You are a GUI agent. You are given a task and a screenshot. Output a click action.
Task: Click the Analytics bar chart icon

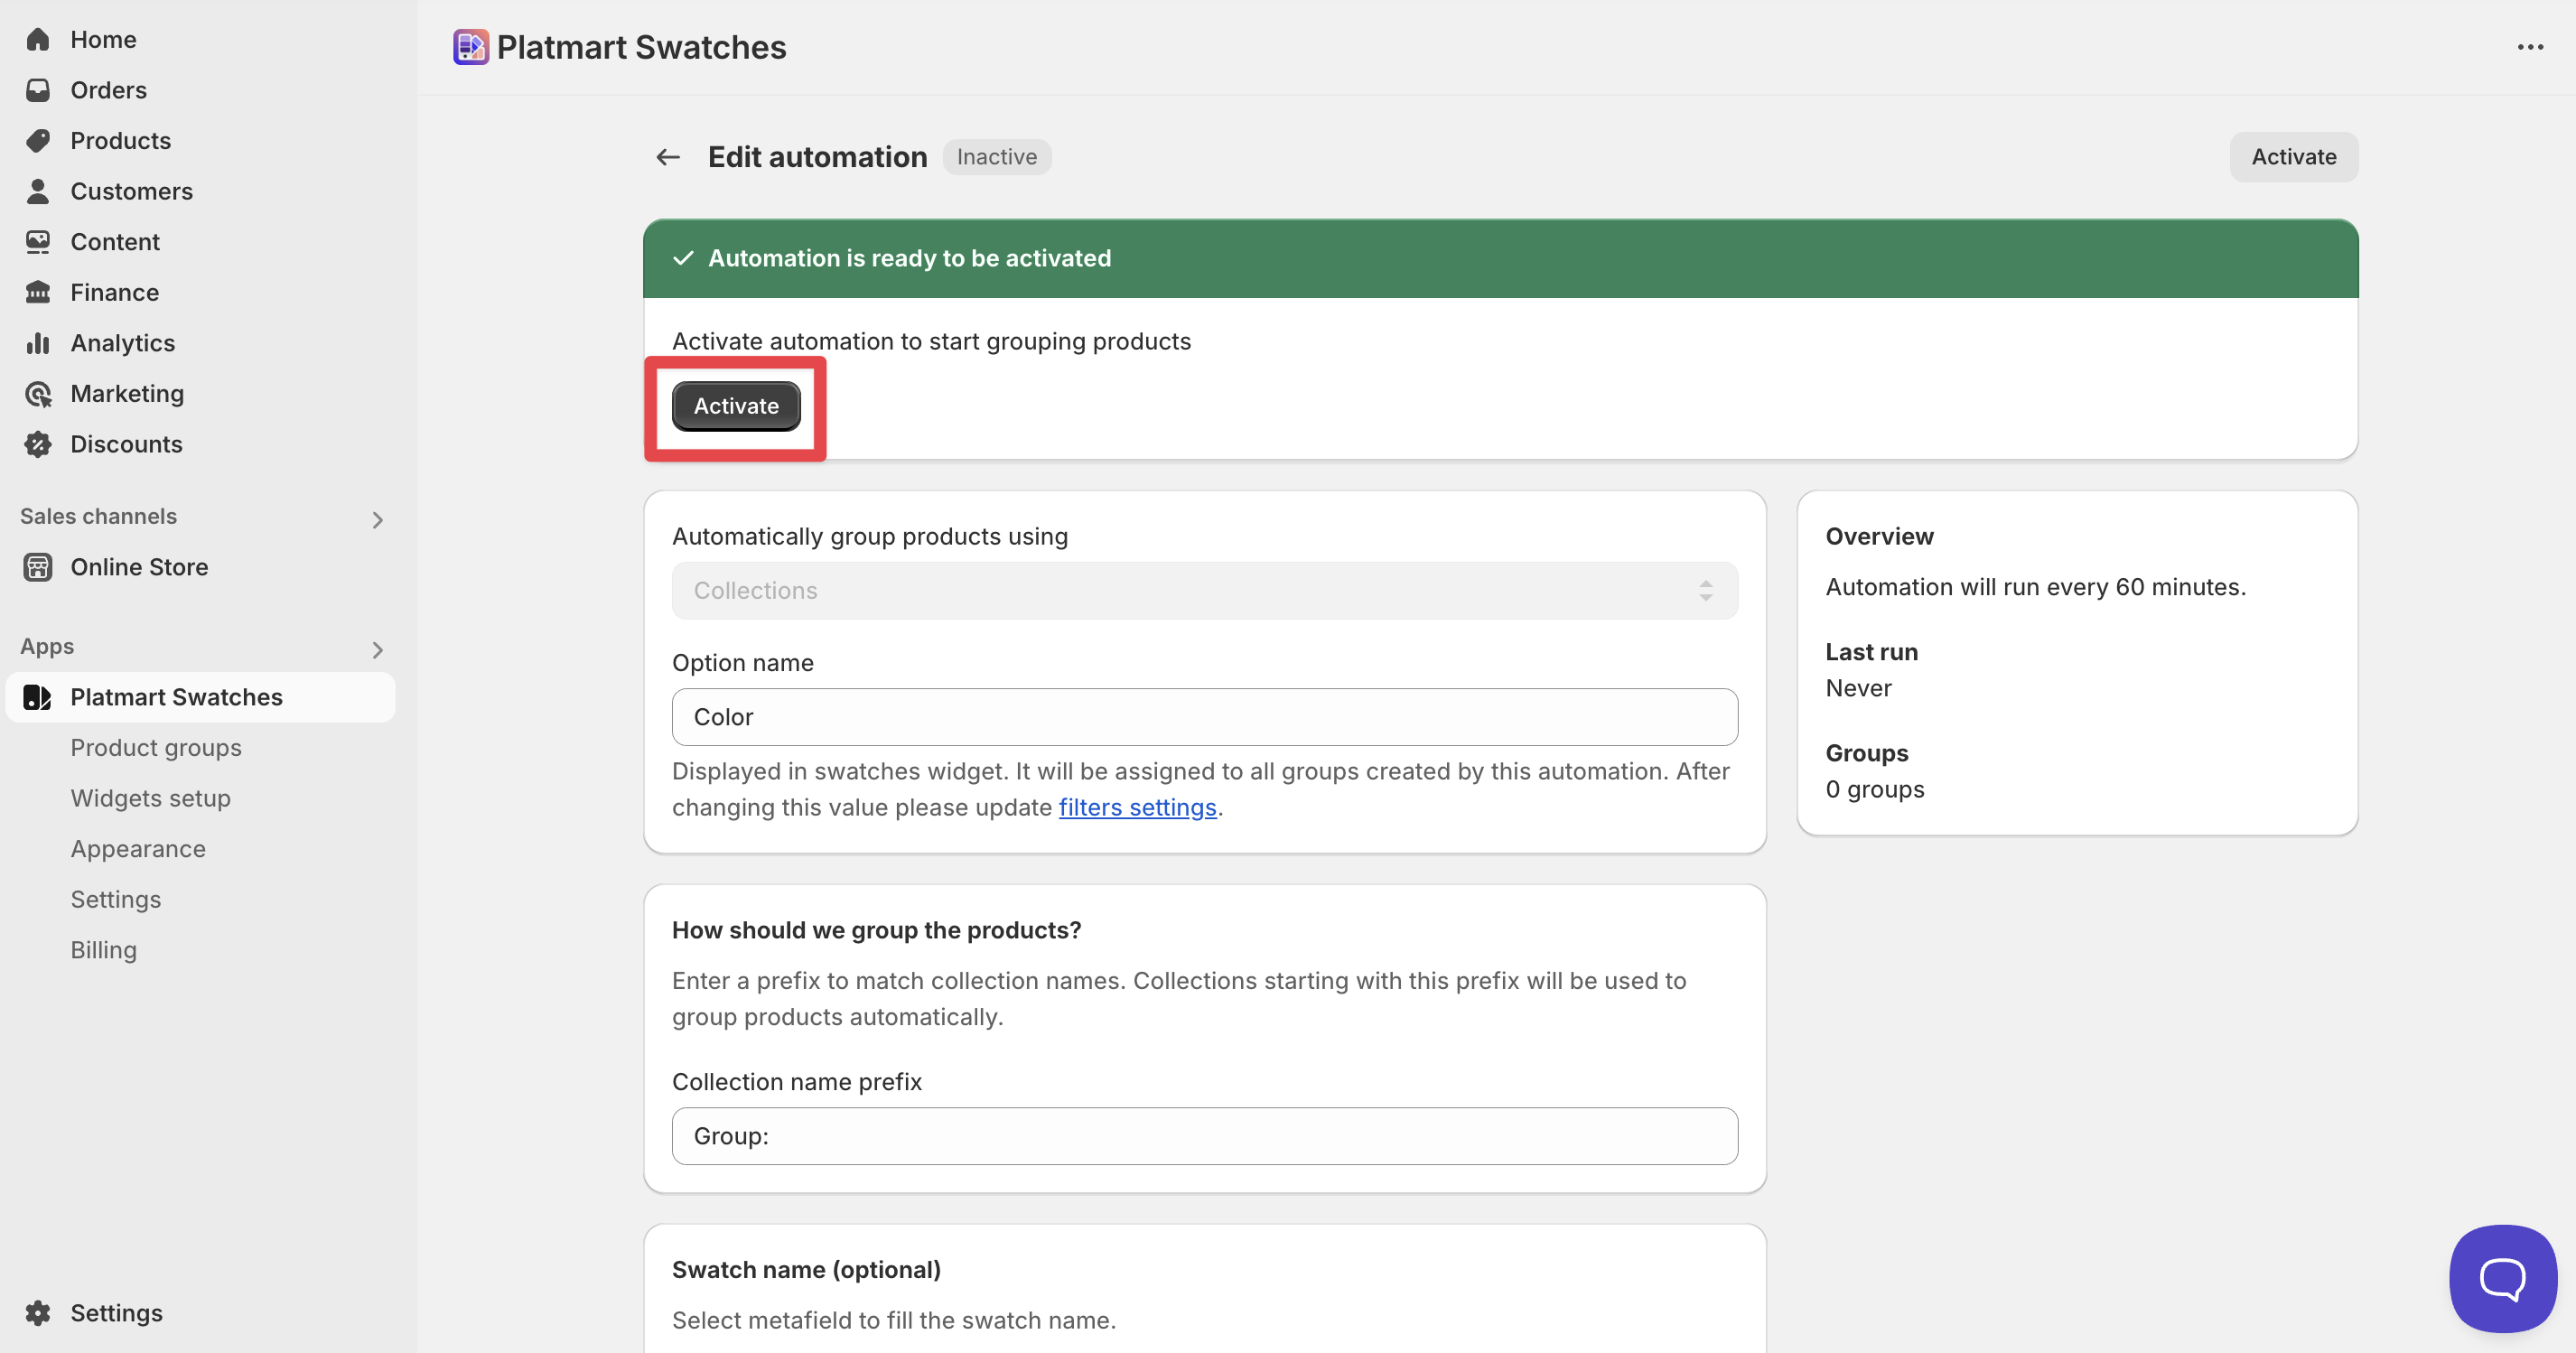(38, 343)
